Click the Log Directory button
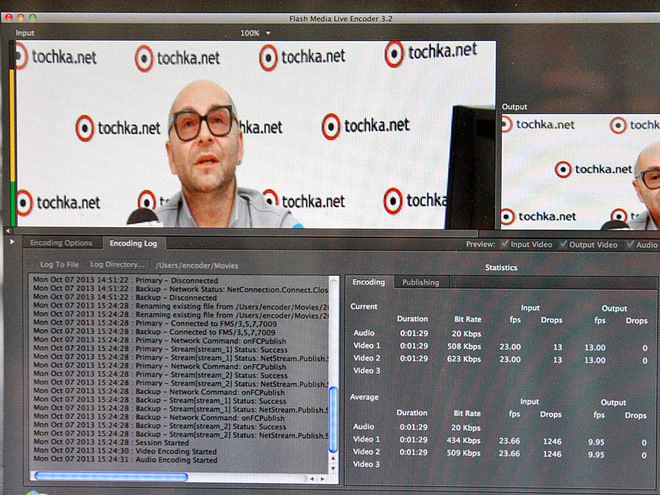Image resolution: width=660 pixels, height=495 pixels. tap(117, 264)
